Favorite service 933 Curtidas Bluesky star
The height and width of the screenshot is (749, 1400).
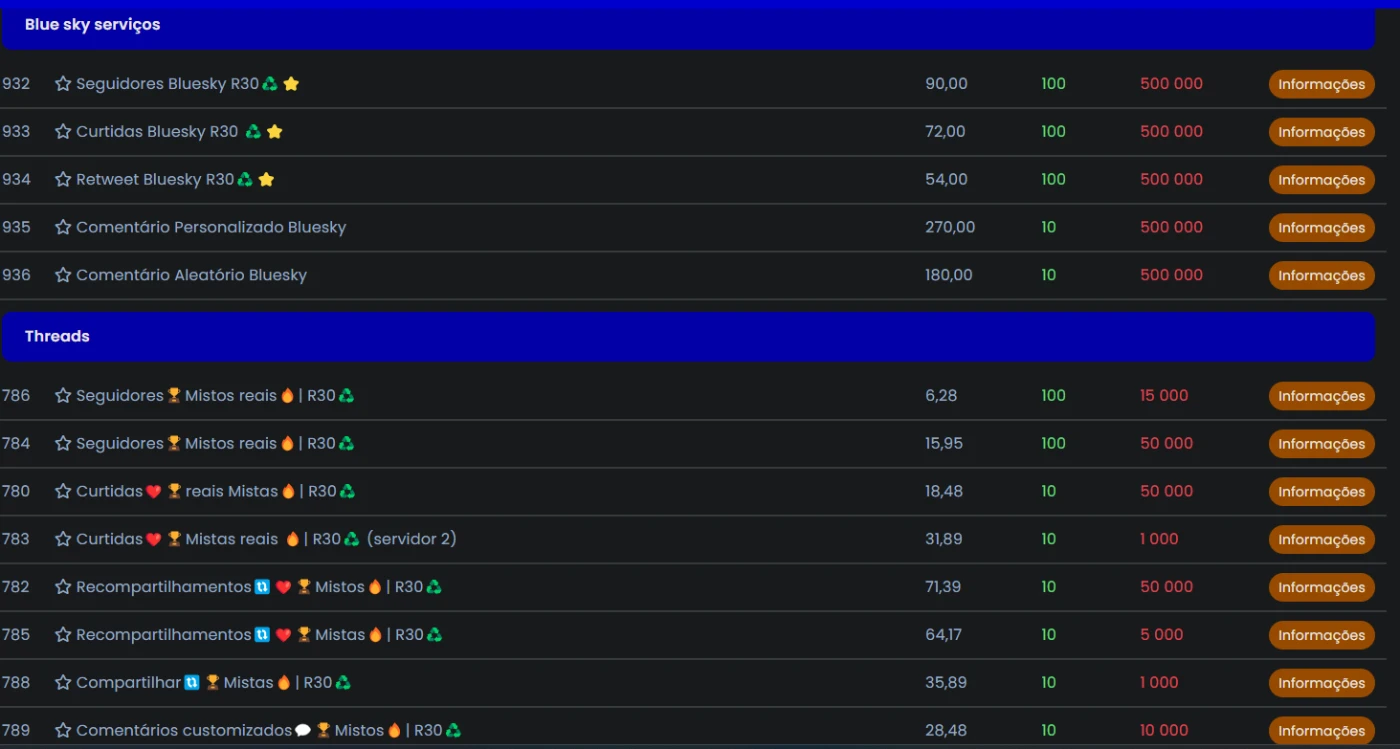pos(63,132)
